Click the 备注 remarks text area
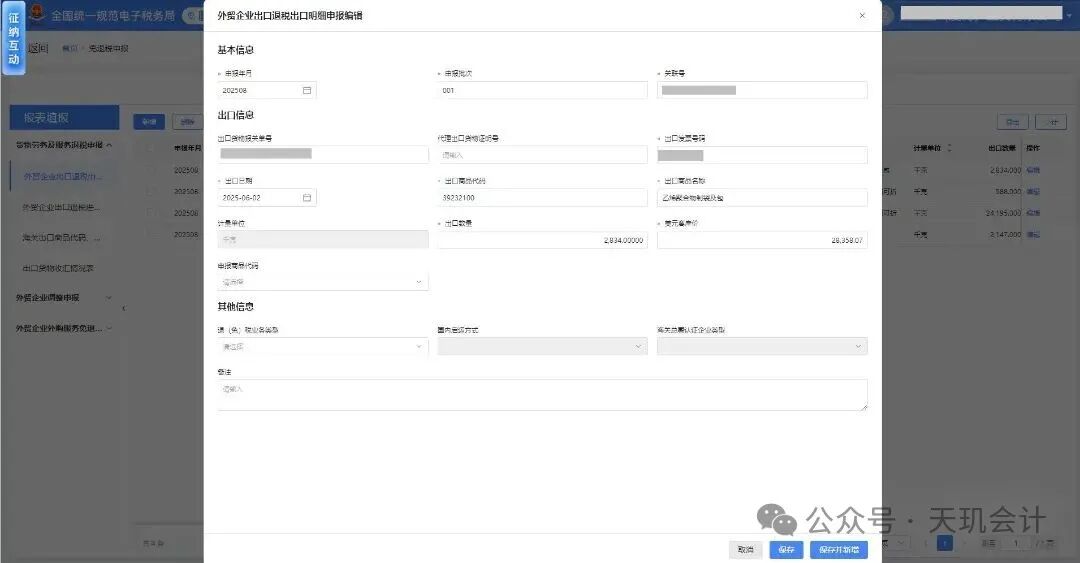1080x563 pixels. point(542,395)
